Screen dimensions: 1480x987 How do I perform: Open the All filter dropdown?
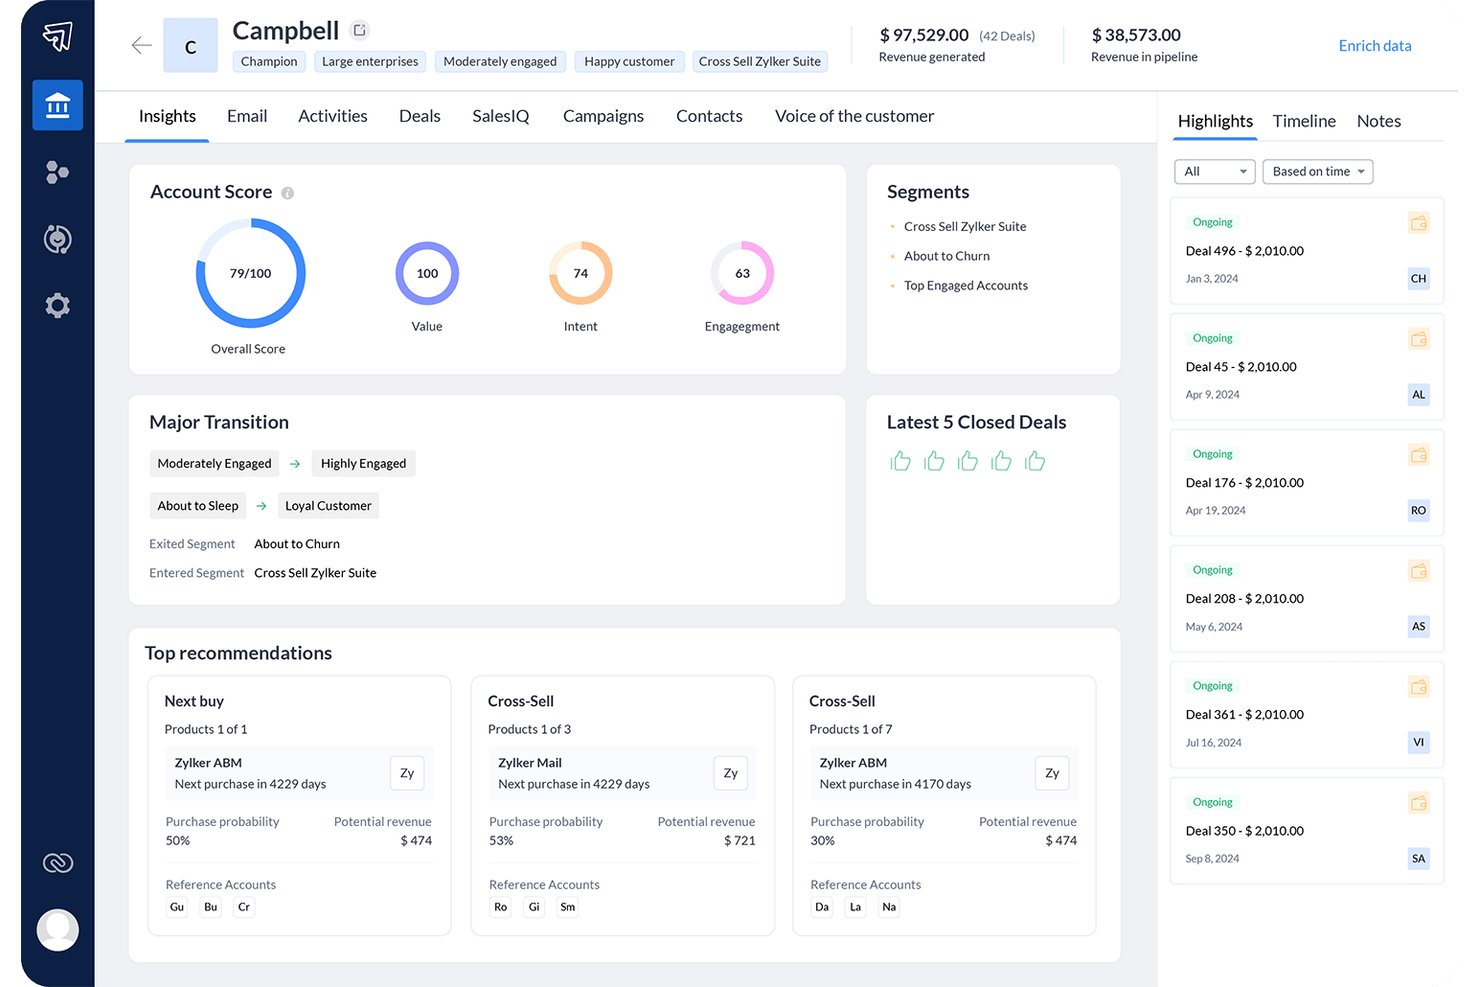[1215, 172]
